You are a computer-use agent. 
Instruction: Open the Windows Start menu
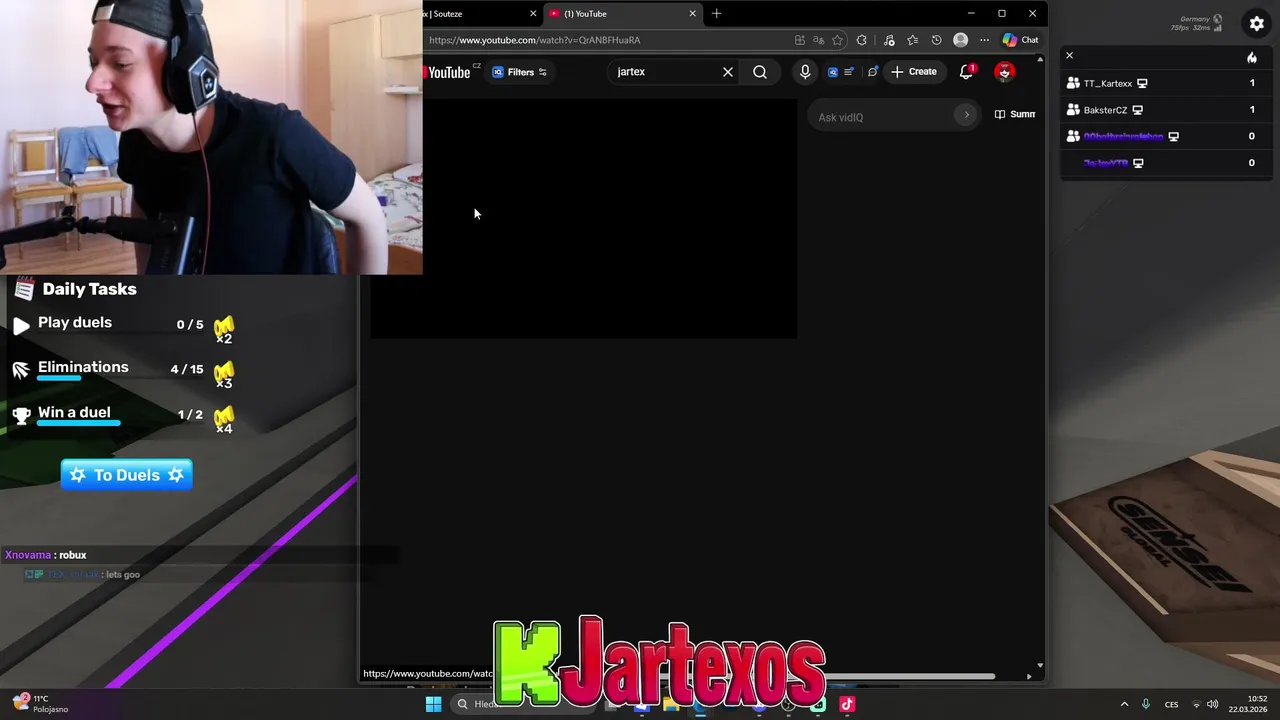point(433,704)
